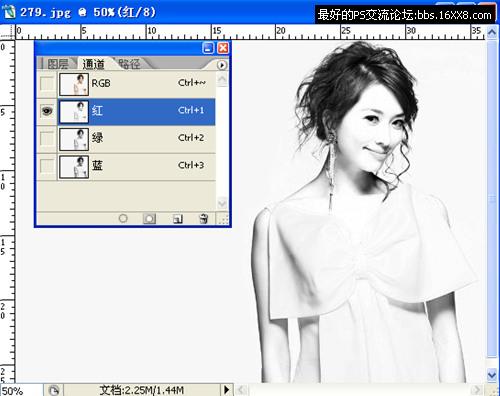Delete current channel trash icon
The image size is (500, 396).
203,219
